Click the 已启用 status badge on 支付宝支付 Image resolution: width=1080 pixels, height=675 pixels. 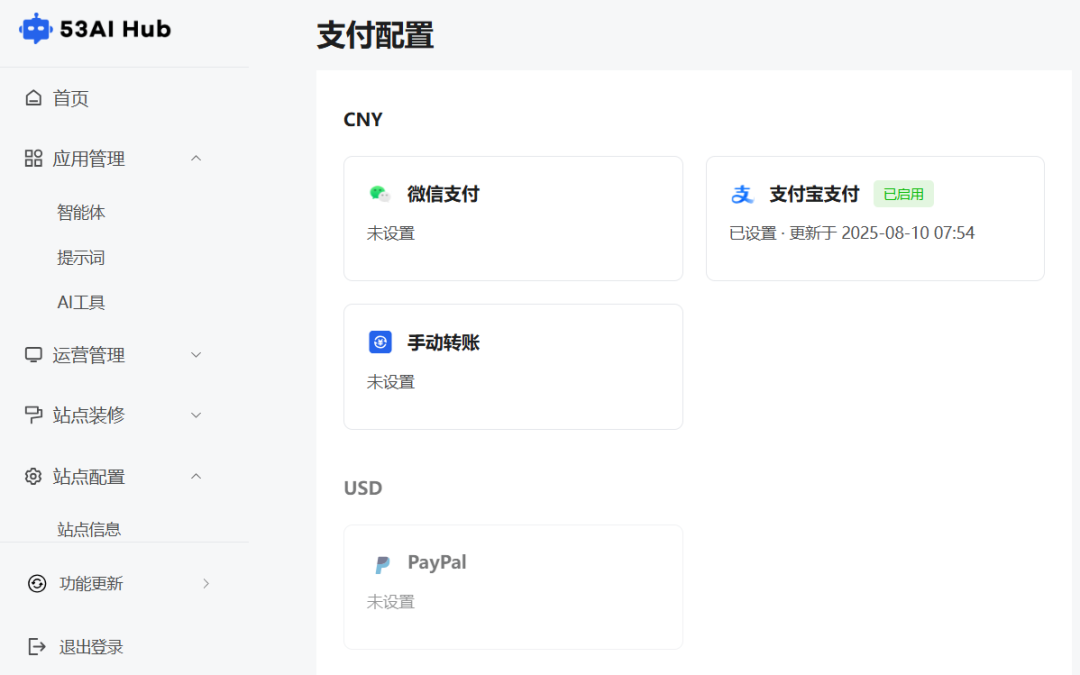pyautogui.click(x=903, y=193)
